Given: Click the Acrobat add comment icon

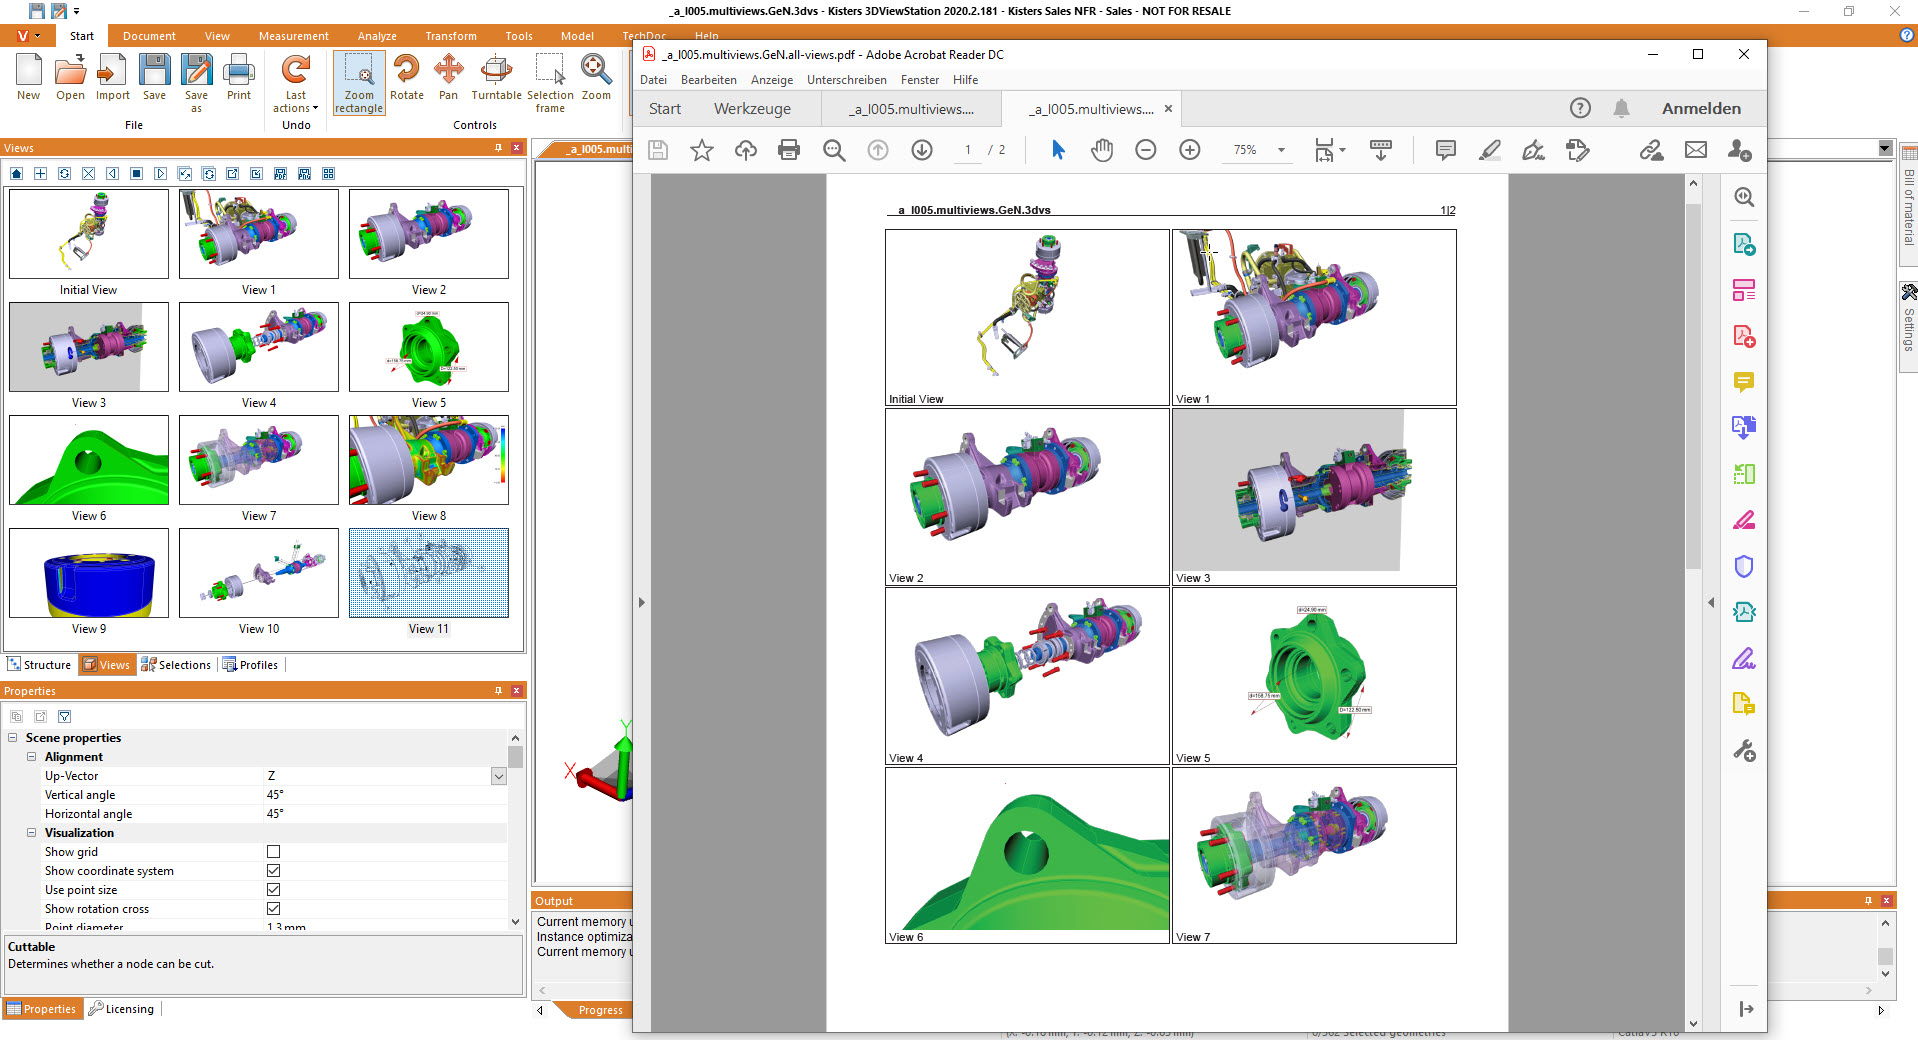Looking at the screenshot, I should coord(1445,150).
